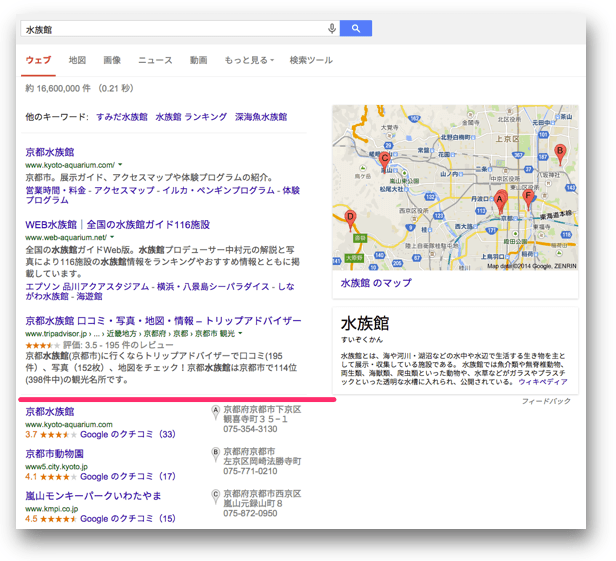Image resolution: width=616 pixels, height=561 pixels.
Task: Click the url www5.city.kyoto.jp
Action: click(x=57, y=467)
